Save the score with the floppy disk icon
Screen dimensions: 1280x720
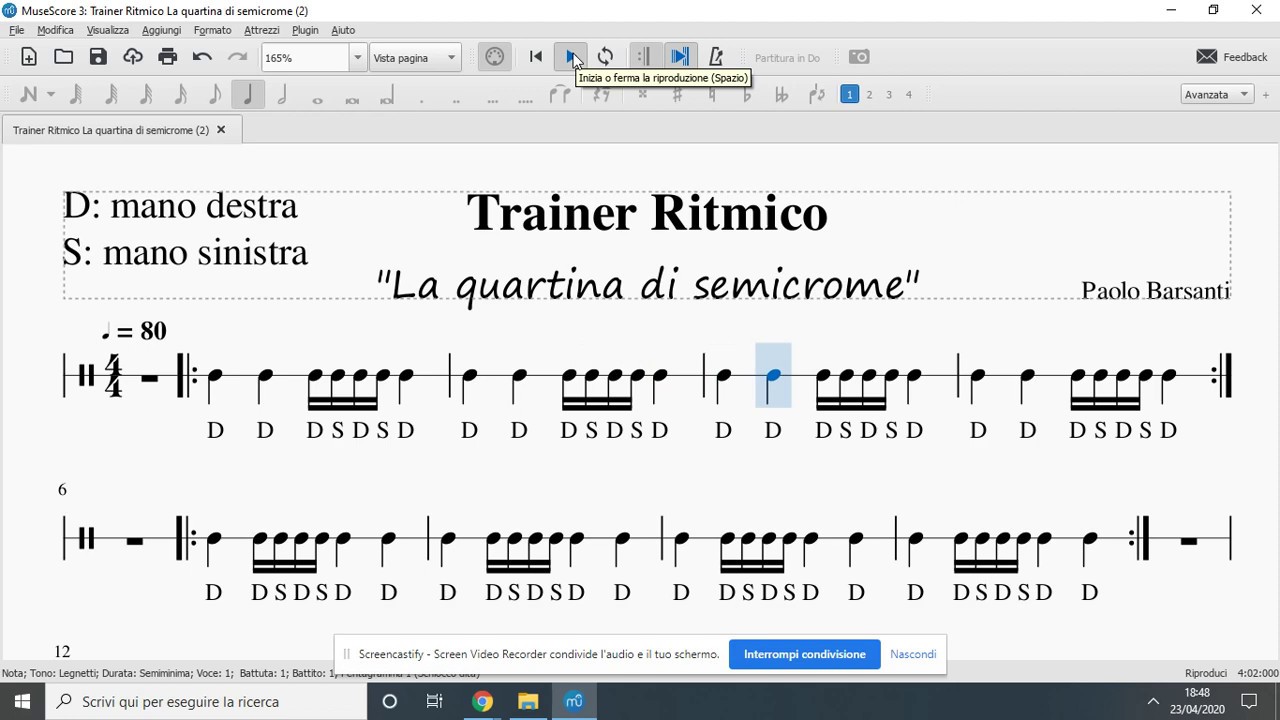click(98, 57)
